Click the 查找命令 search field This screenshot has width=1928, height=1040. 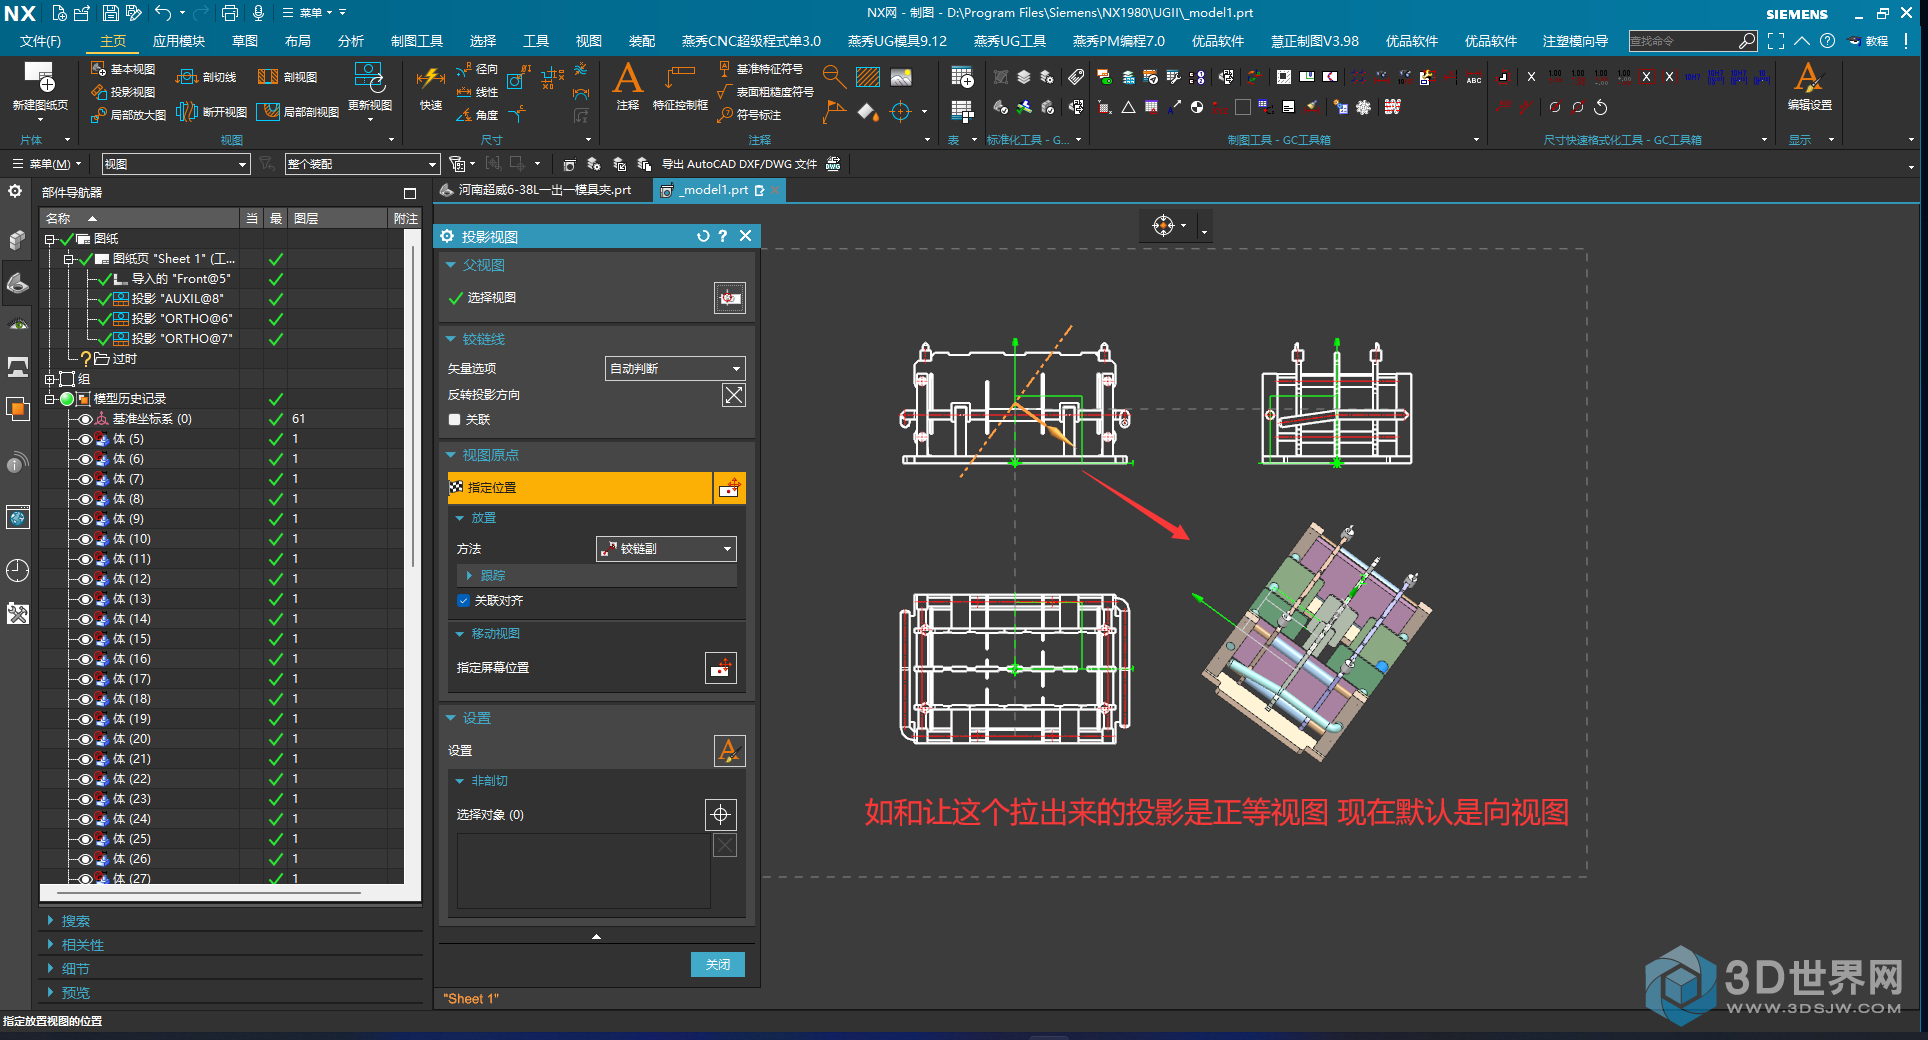click(1684, 41)
